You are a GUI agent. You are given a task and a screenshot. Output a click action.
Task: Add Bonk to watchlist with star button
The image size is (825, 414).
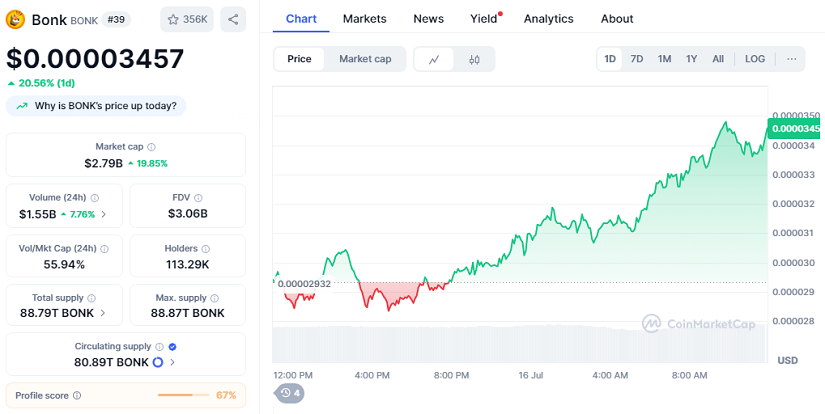(187, 19)
